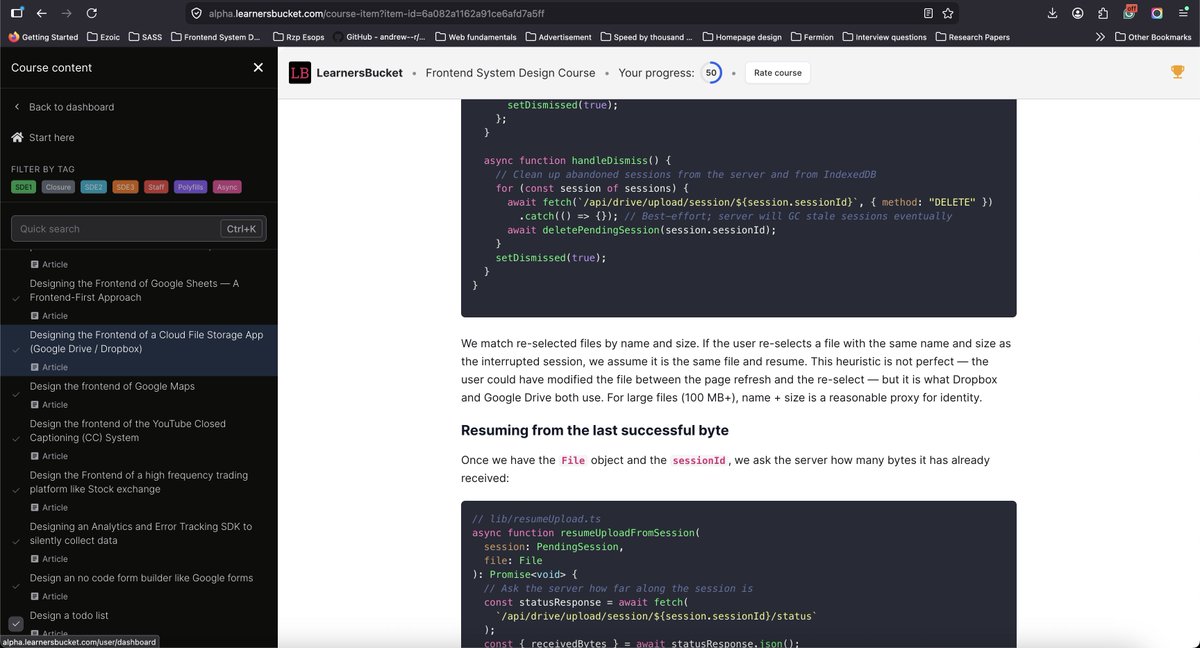Close the Course content sidebar

point(258,68)
